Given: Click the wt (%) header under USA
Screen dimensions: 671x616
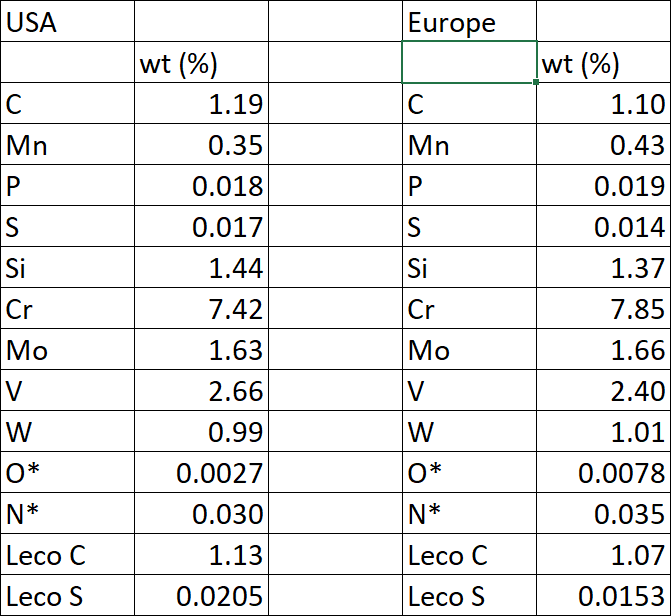Looking at the screenshot, I should pos(200,63).
